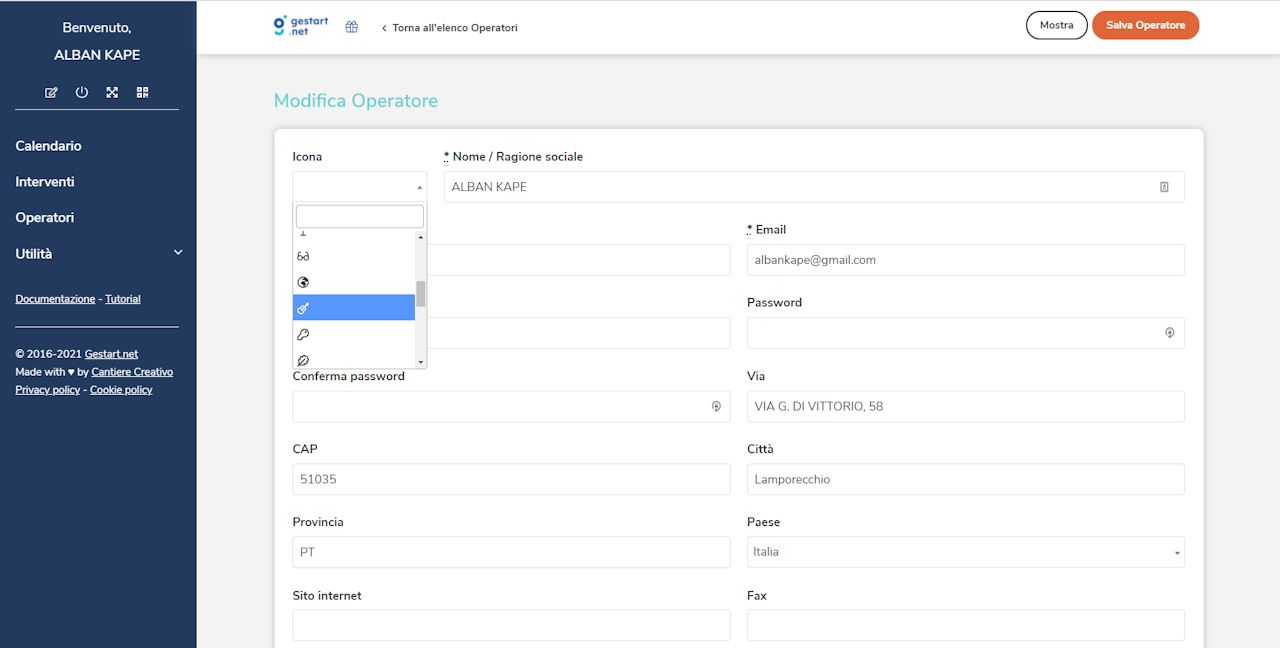Select the glasses icon in the list

pos(304,256)
